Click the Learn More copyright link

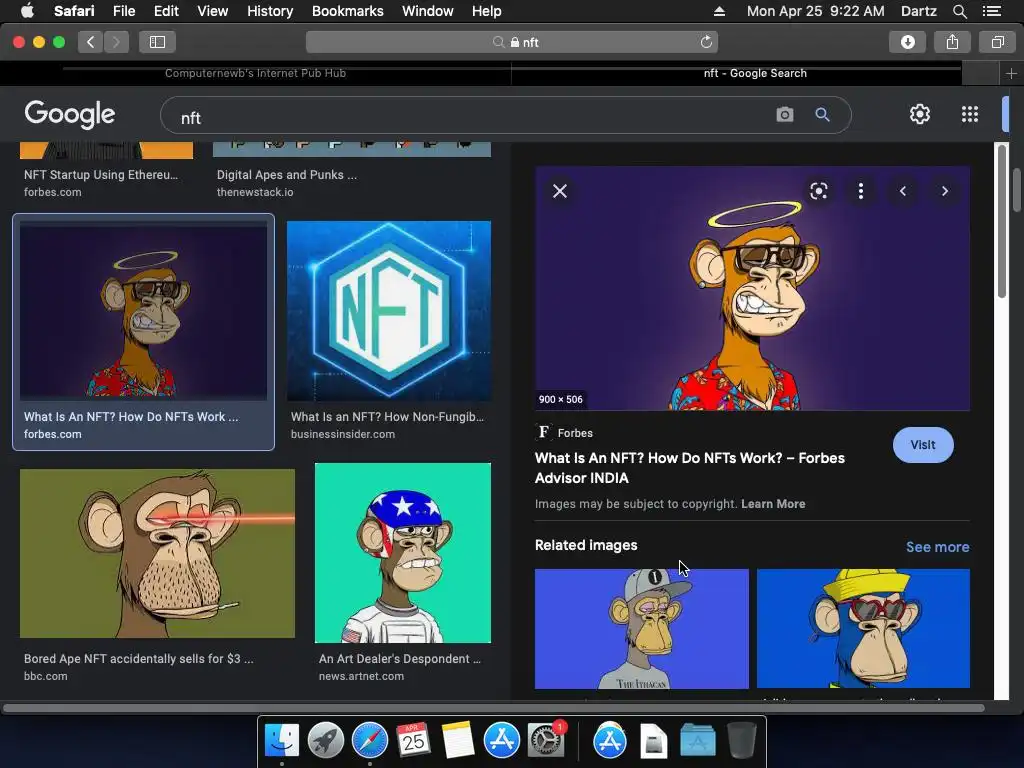[x=773, y=504]
